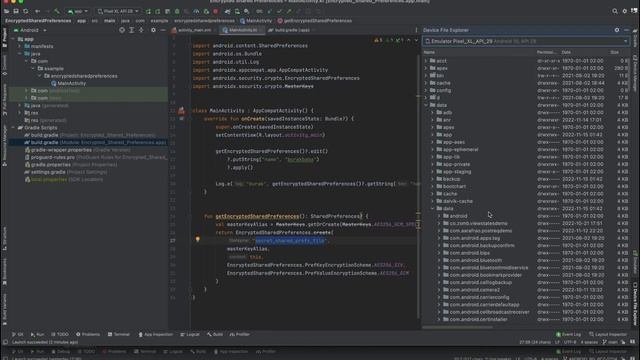Click the run gutter icon beside class MainActivity
Image resolution: width=640 pixels, height=360 pixels.
point(181,111)
